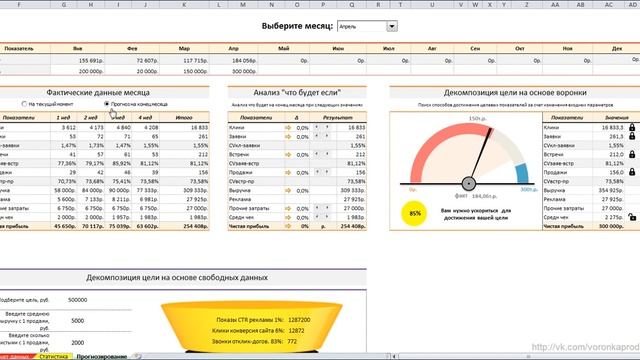Click the yellow arrow icon in Выручка what-if row
The height and width of the screenshot is (360, 640).
pyautogui.click(x=288, y=191)
